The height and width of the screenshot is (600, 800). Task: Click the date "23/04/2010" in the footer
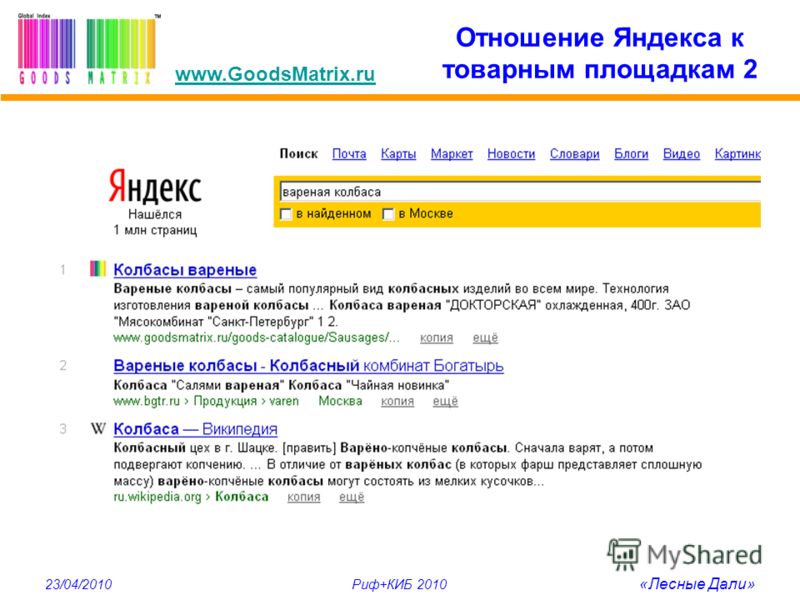tap(79, 584)
